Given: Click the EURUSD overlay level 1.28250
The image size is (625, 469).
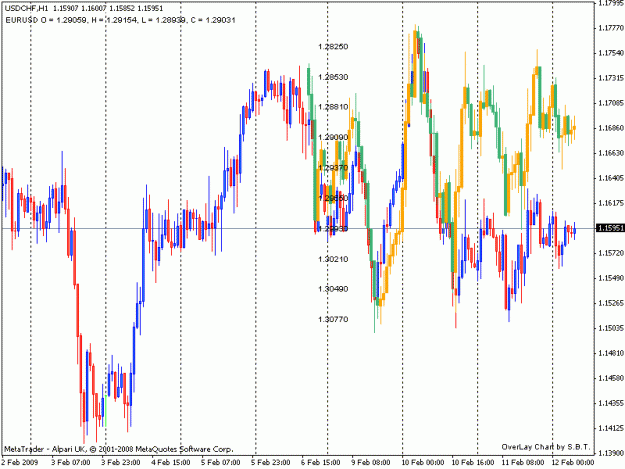Looking at the screenshot, I should 333,47.
